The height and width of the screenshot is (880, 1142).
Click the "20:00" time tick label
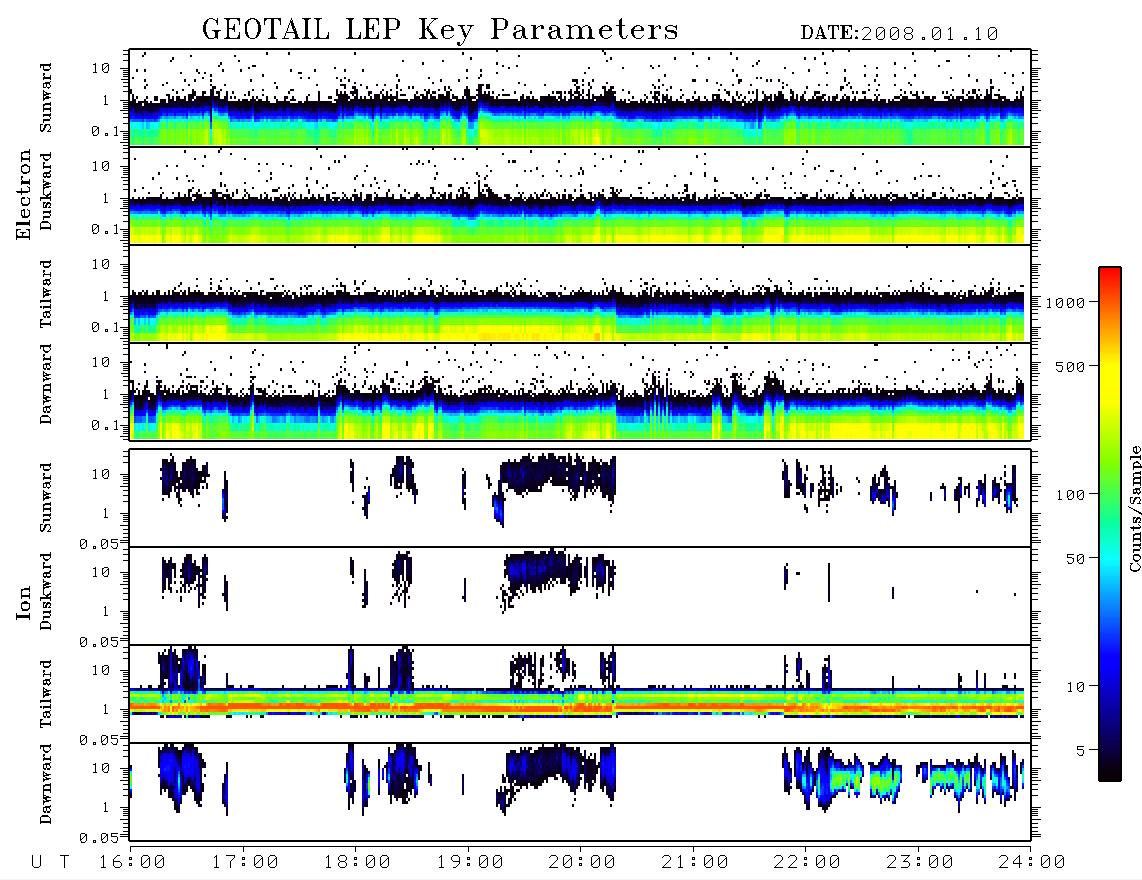[x=582, y=863]
